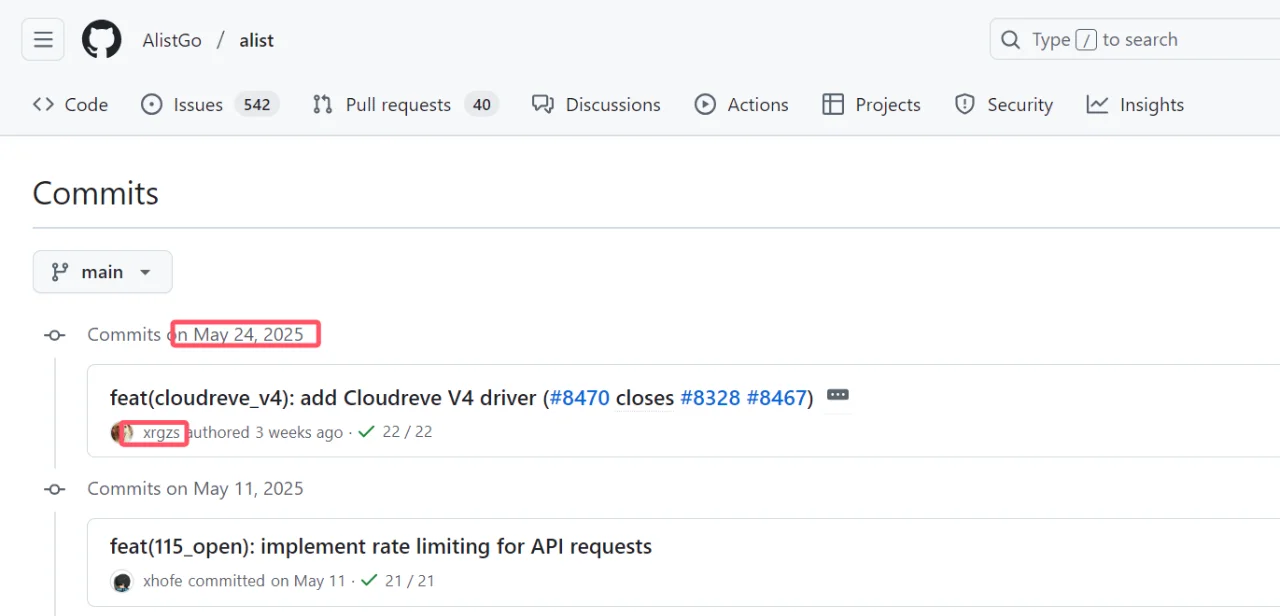Open linked pull request #8470
This screenshot has height=616, width=1280.
580,398
